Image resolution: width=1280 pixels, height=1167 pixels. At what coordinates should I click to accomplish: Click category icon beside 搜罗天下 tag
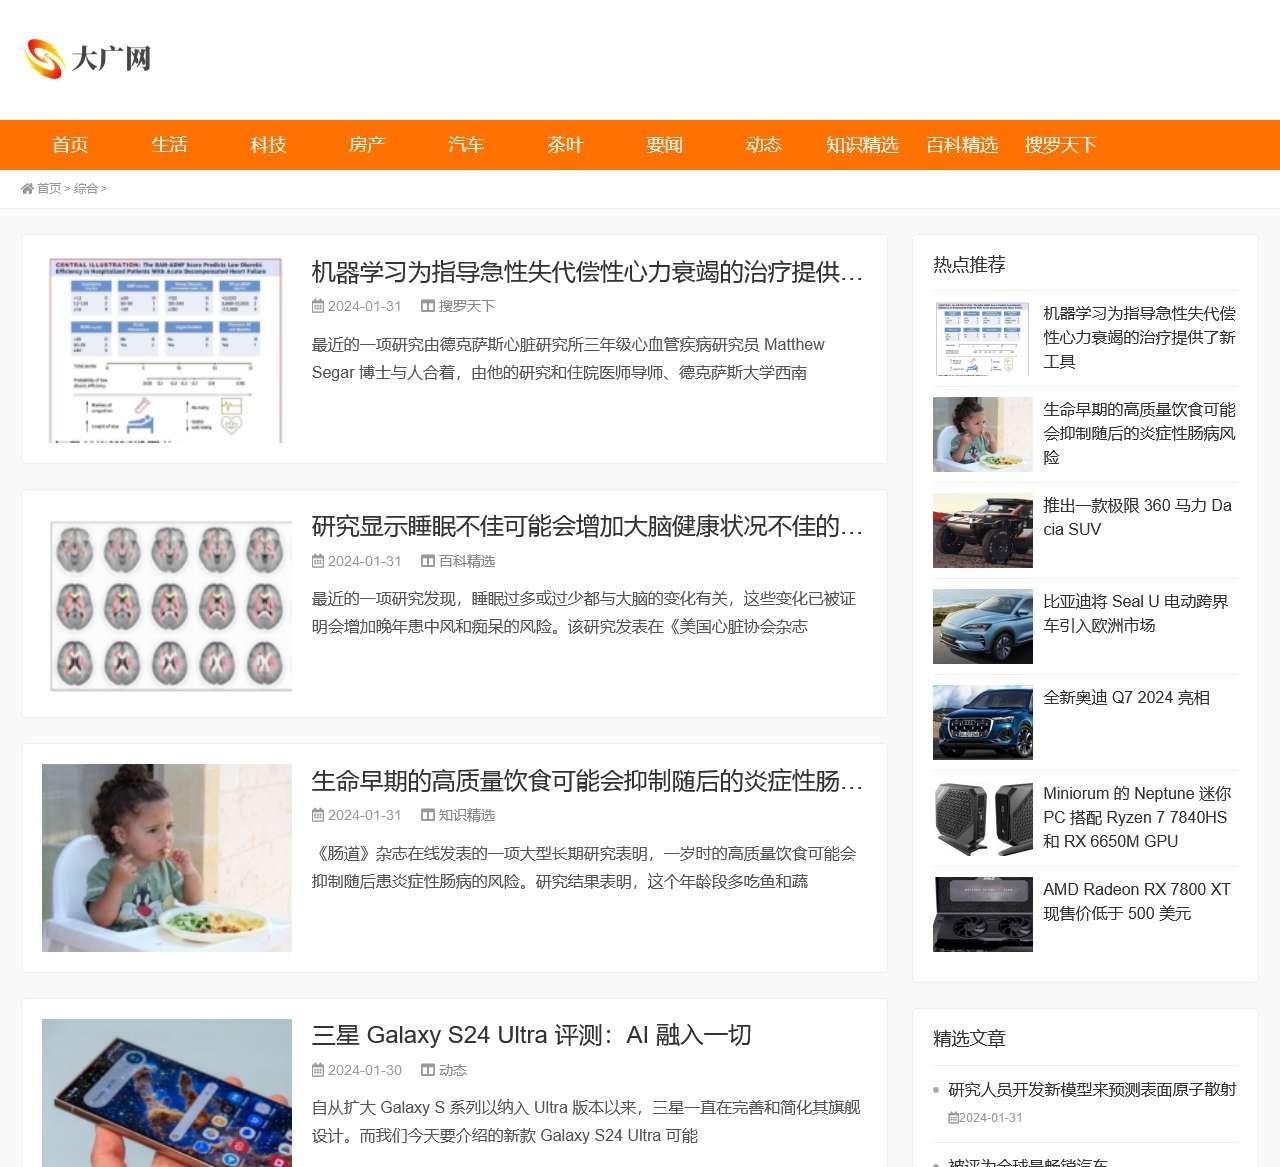pyautogui.click(x=427, y=306)
